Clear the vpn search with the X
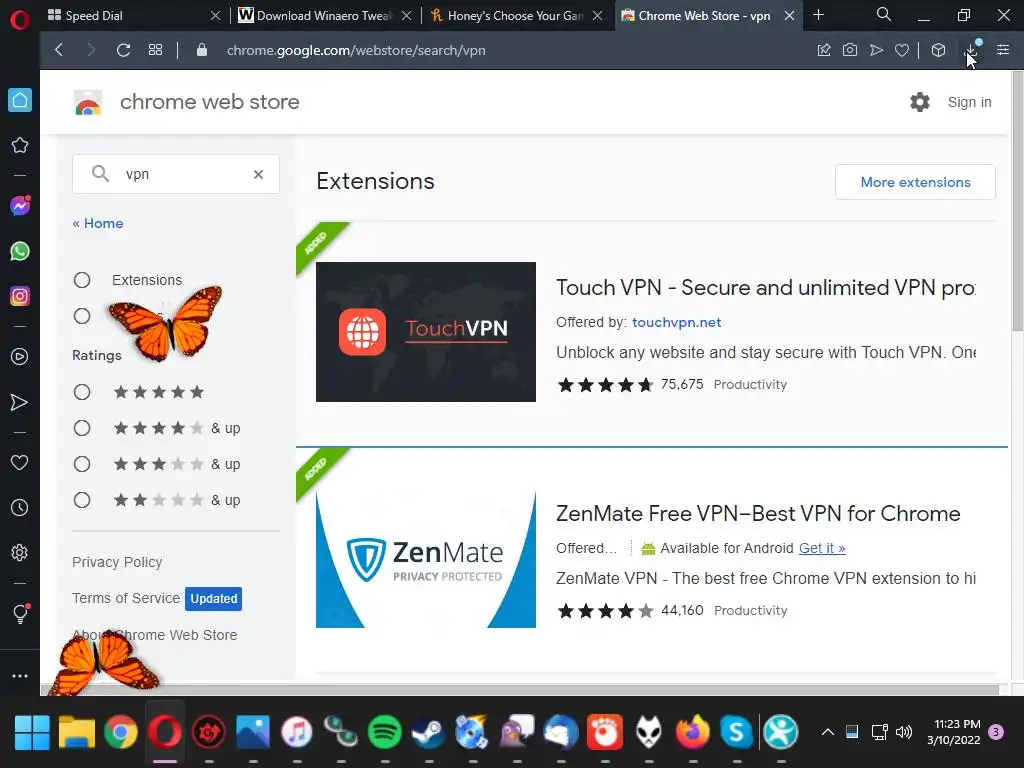 pyautogui.click(x=259, y=174)
